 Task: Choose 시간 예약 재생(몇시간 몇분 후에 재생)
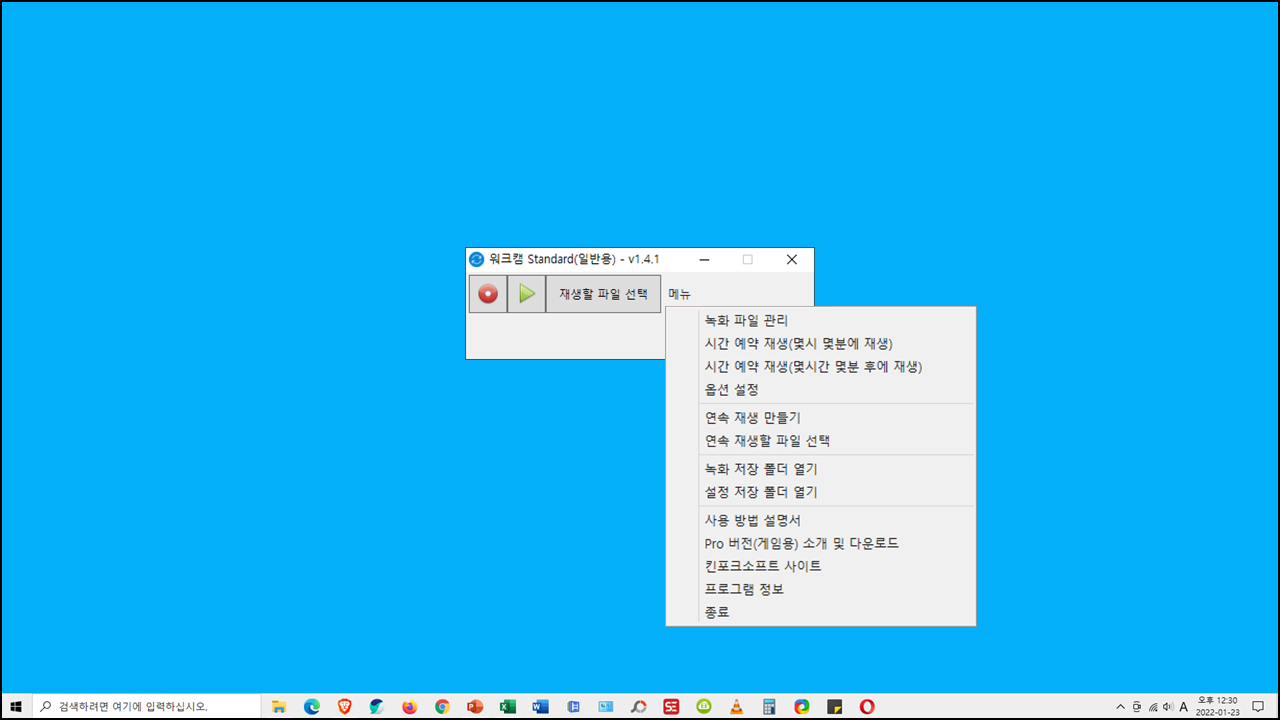tap(820, 366)
